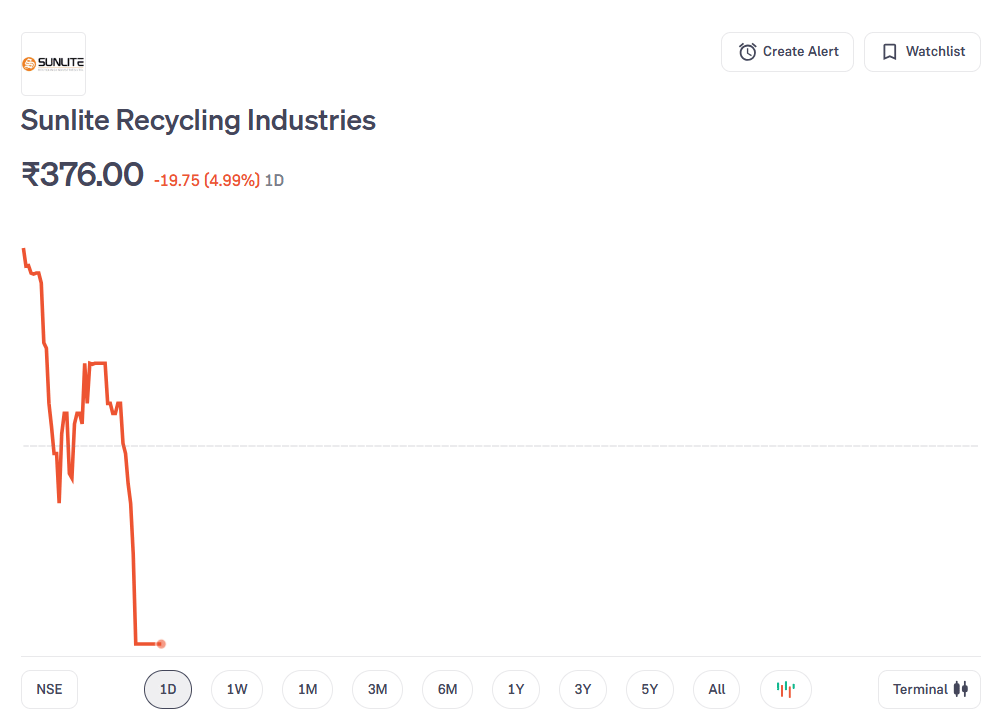Image resolution: width=1003 pixels, height=722 pixels.
Task: Show the 5Y price chart
Action: (x=650, y=689)
